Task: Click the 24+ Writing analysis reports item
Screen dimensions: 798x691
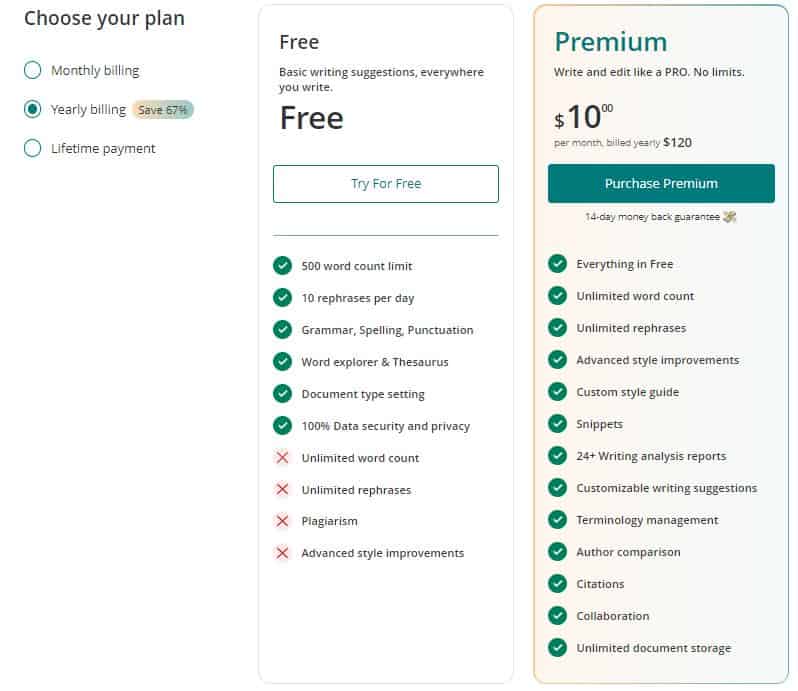Action: tap(651, 456)
